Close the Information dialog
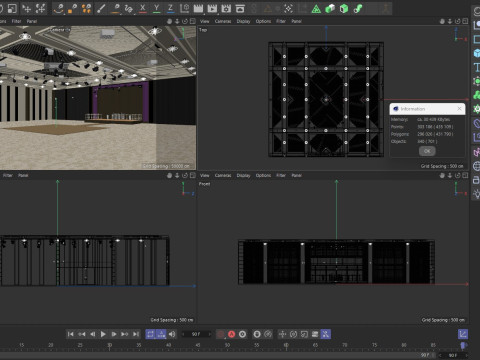Screen dimensions: 480x360 [x=459, y=109]
